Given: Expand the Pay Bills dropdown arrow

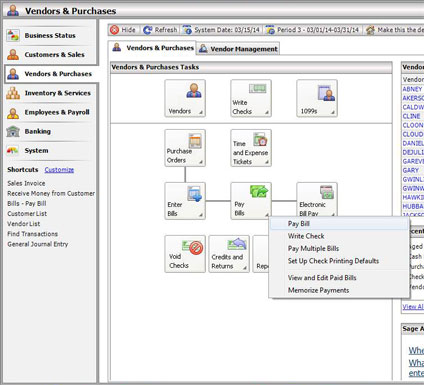Looking at the screenshot, I should coord(267,215).
